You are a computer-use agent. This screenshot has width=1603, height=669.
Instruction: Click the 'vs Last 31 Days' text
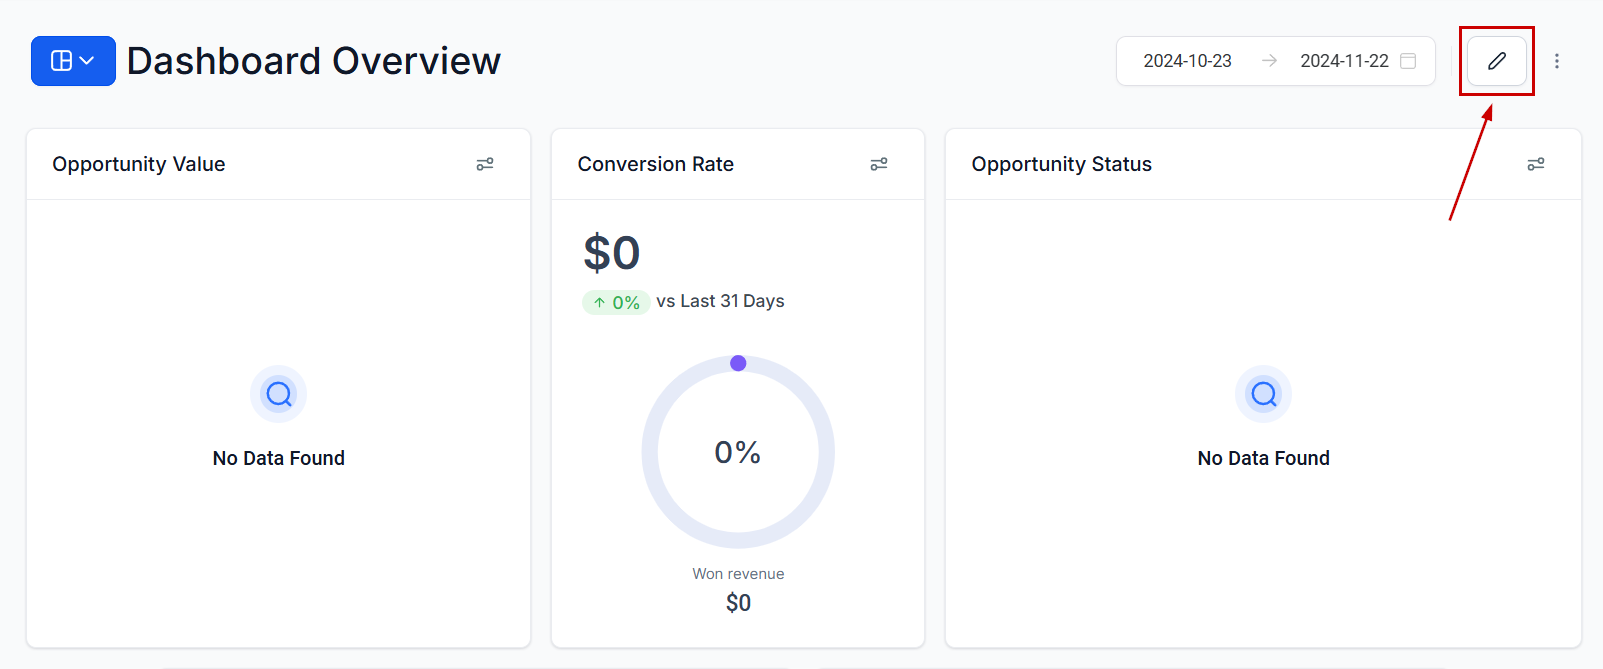[x=720, y=301]
